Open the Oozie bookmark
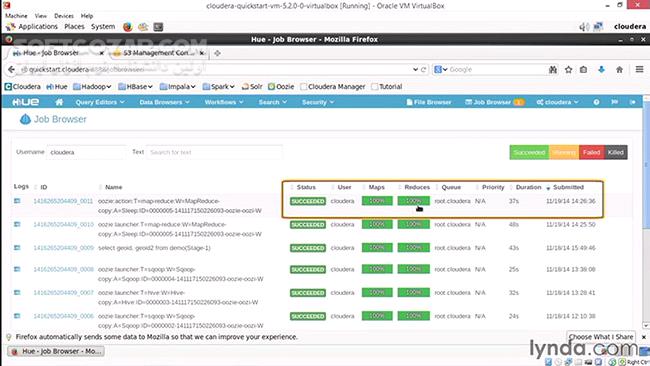The width and height of the screenshot is (650, 366). coord(281,87)
